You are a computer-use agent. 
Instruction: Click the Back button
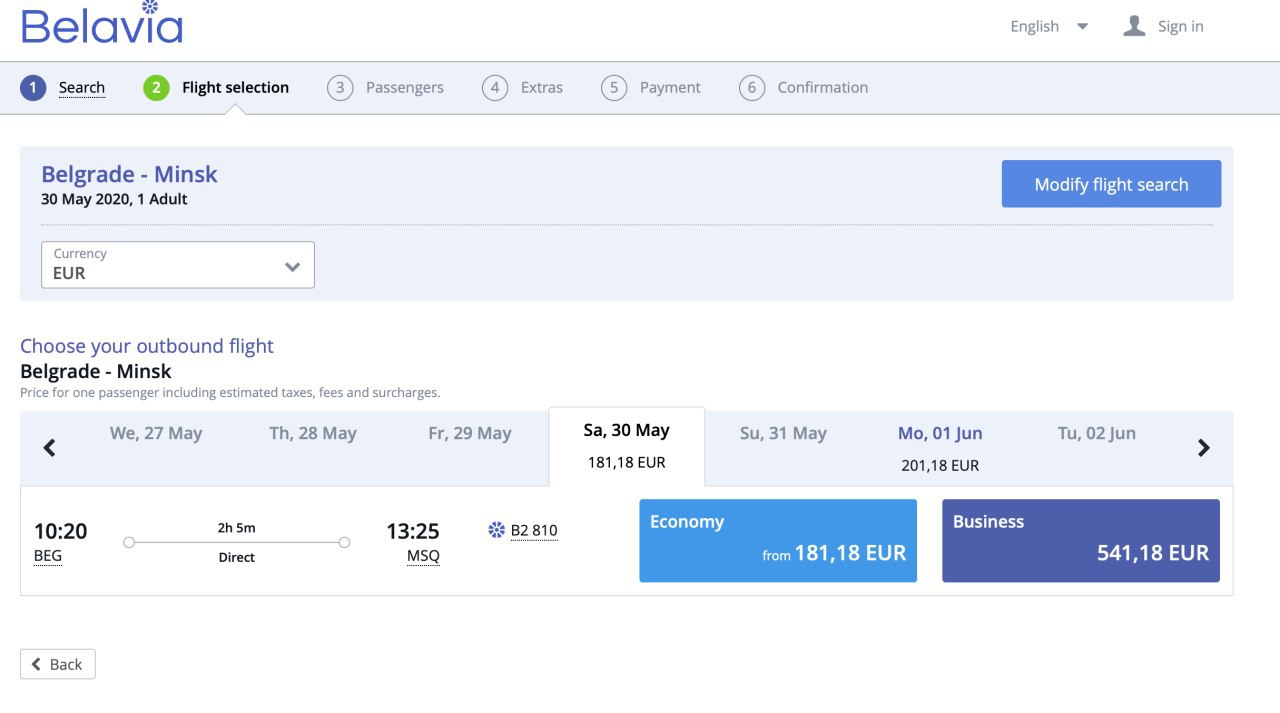click(58, 664)
